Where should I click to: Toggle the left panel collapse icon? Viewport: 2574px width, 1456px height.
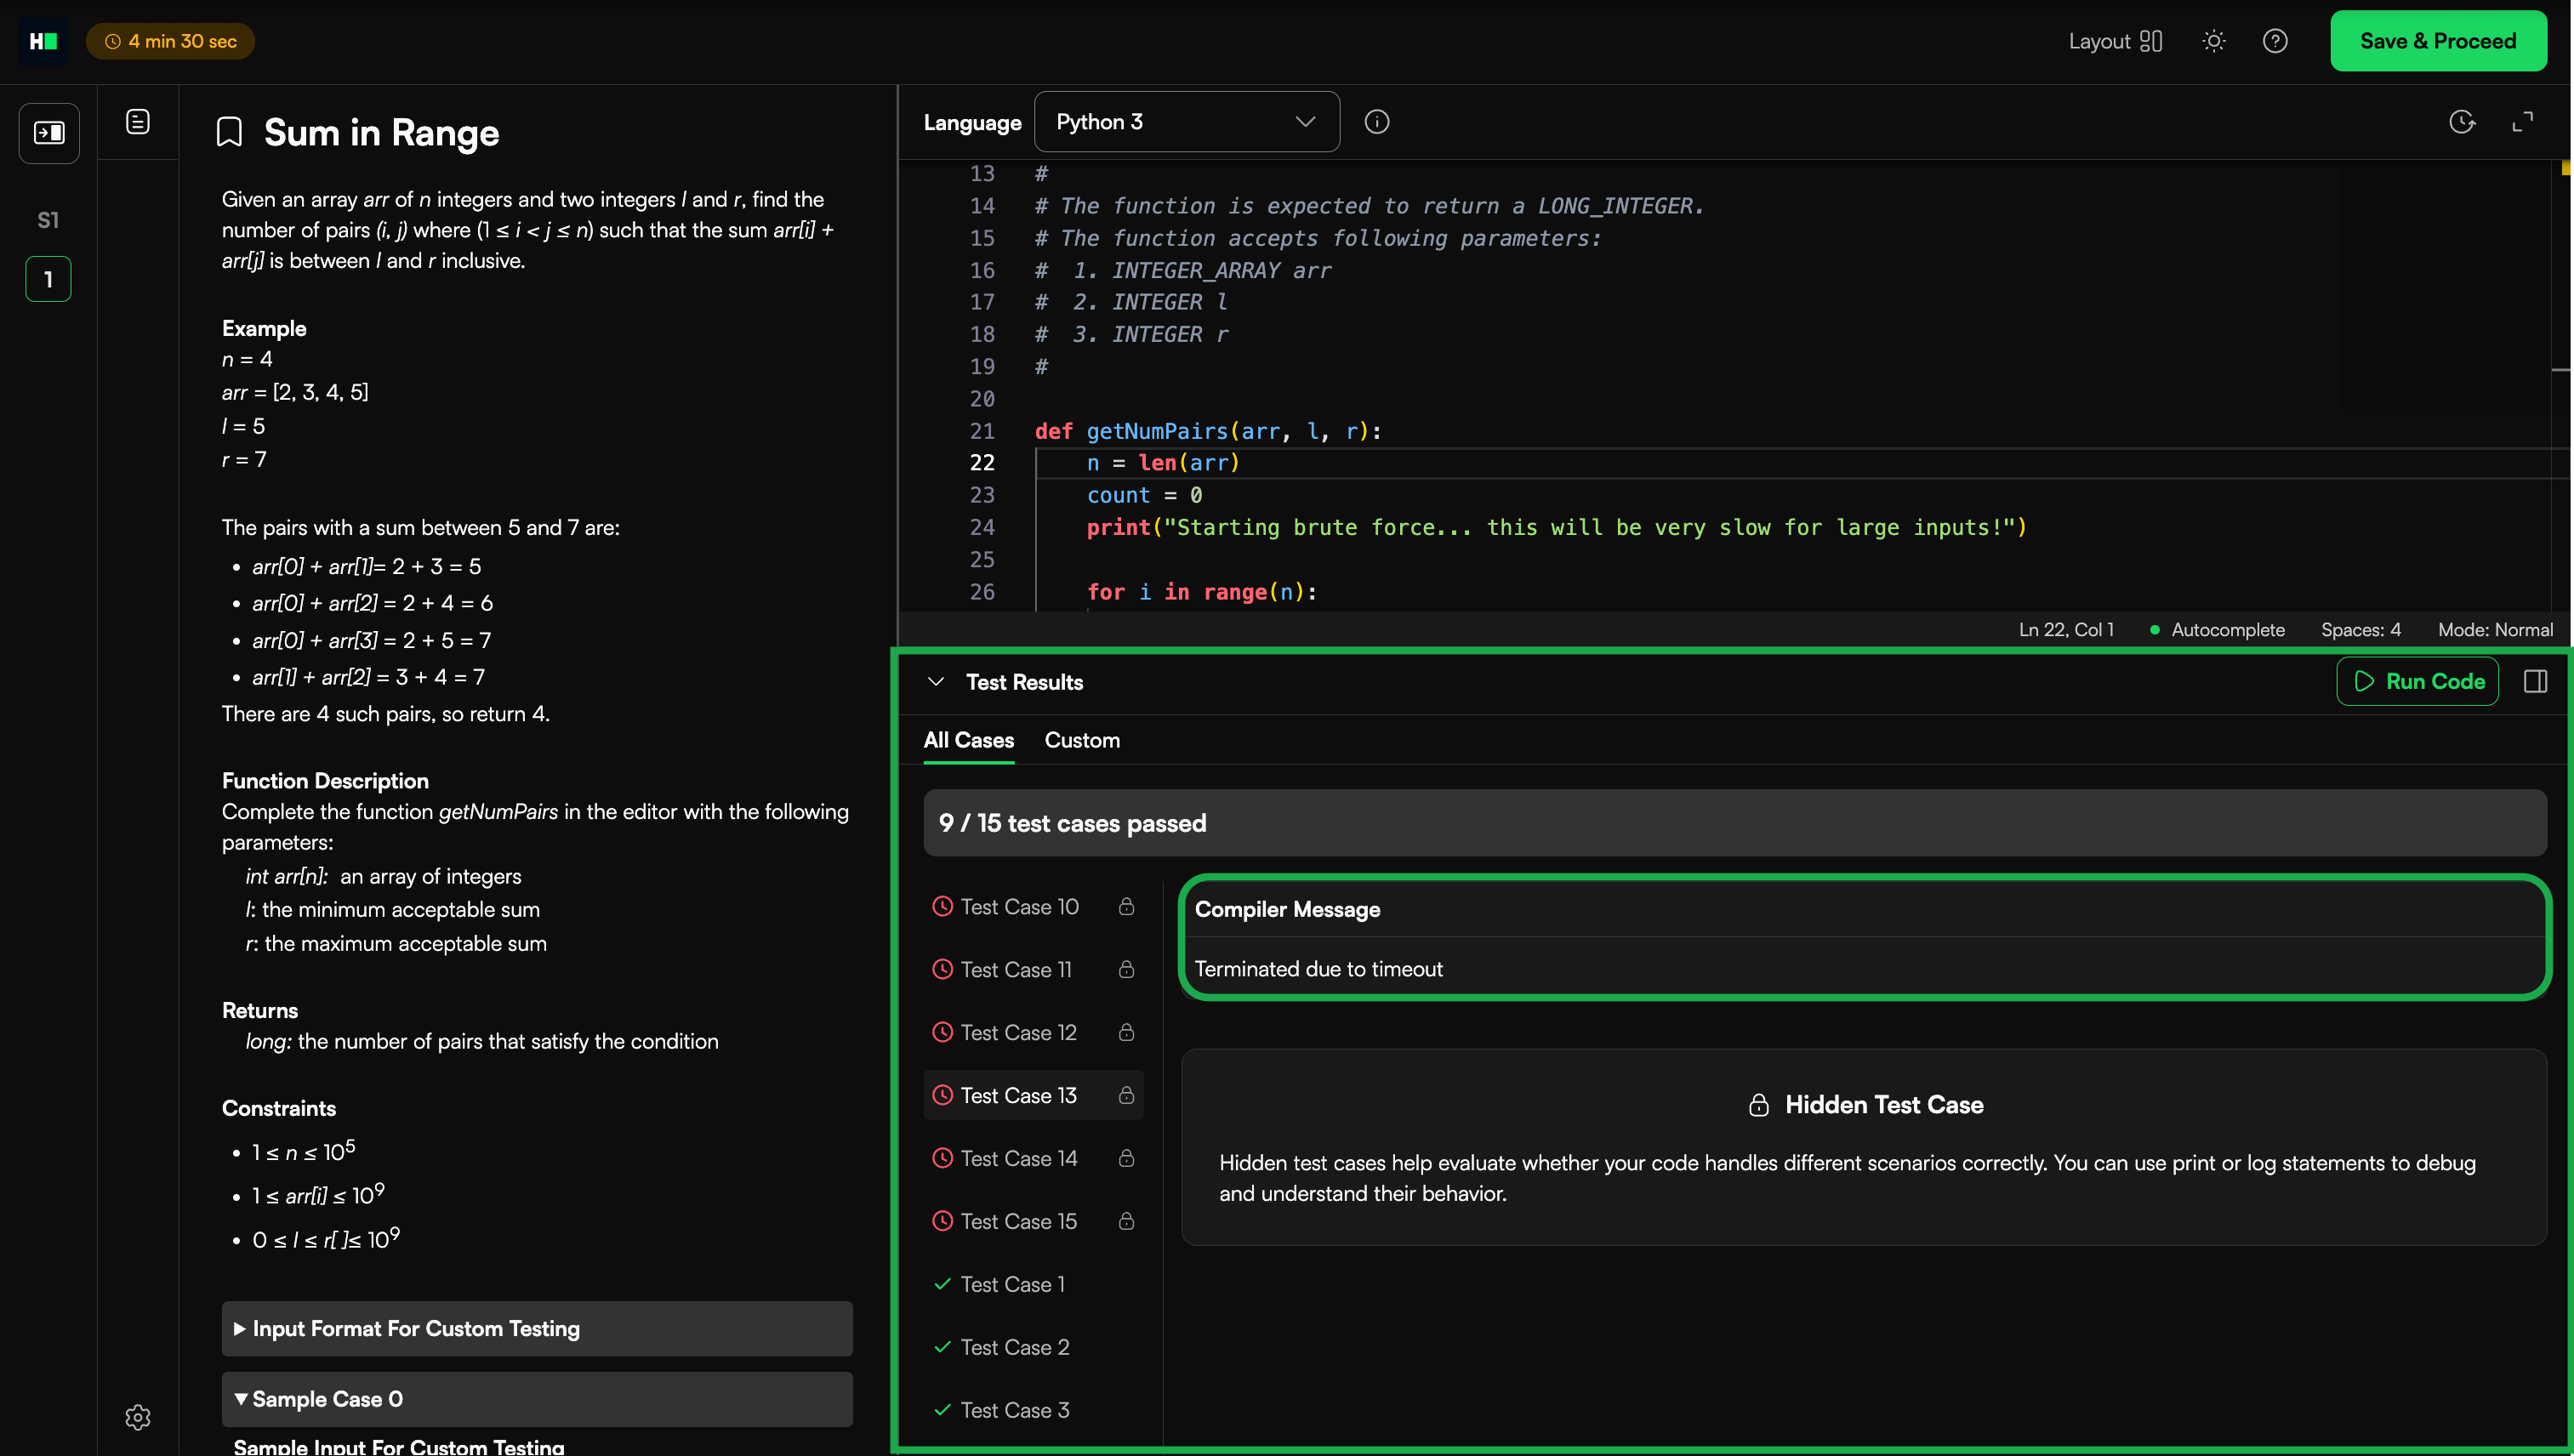[x=49, y=133]
